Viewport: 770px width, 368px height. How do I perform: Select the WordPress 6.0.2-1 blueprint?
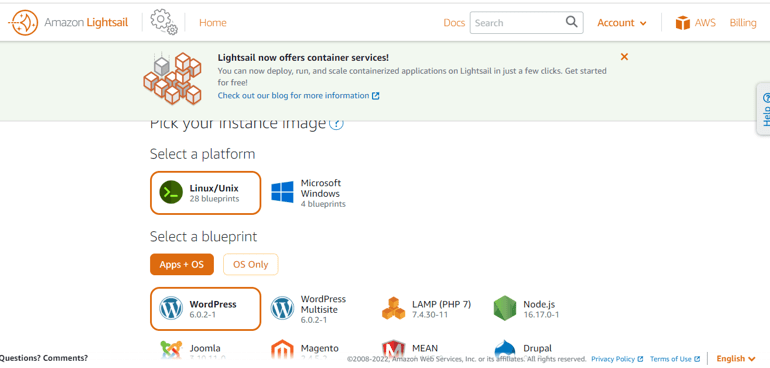tap(205, 309)
